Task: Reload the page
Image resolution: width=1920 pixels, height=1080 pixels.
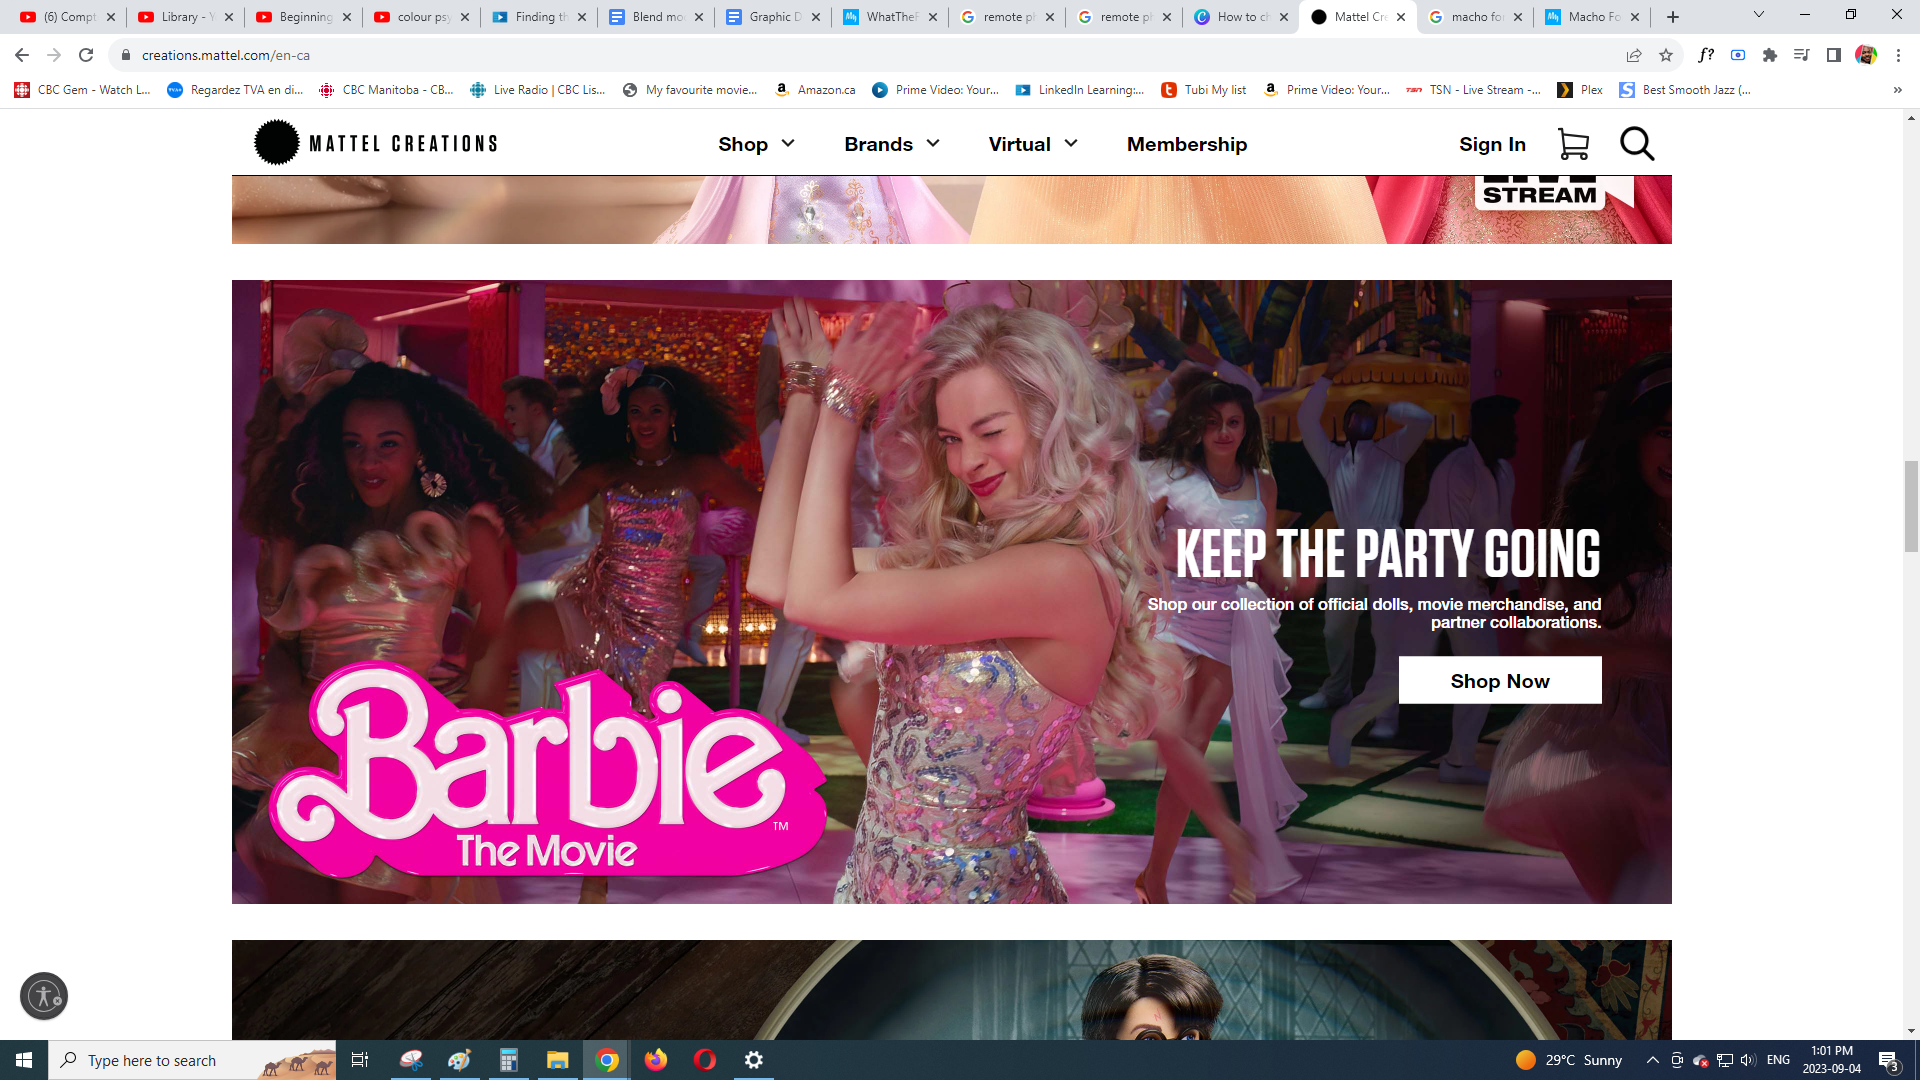Action: click(x=86, y=55)
